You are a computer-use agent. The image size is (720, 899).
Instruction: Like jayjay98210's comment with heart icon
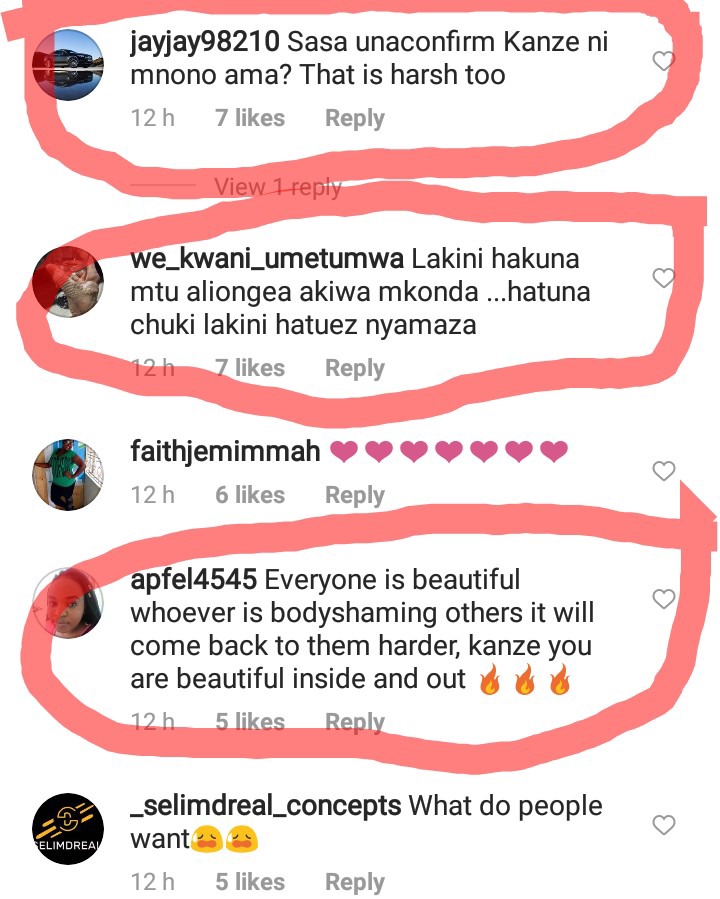664,61
